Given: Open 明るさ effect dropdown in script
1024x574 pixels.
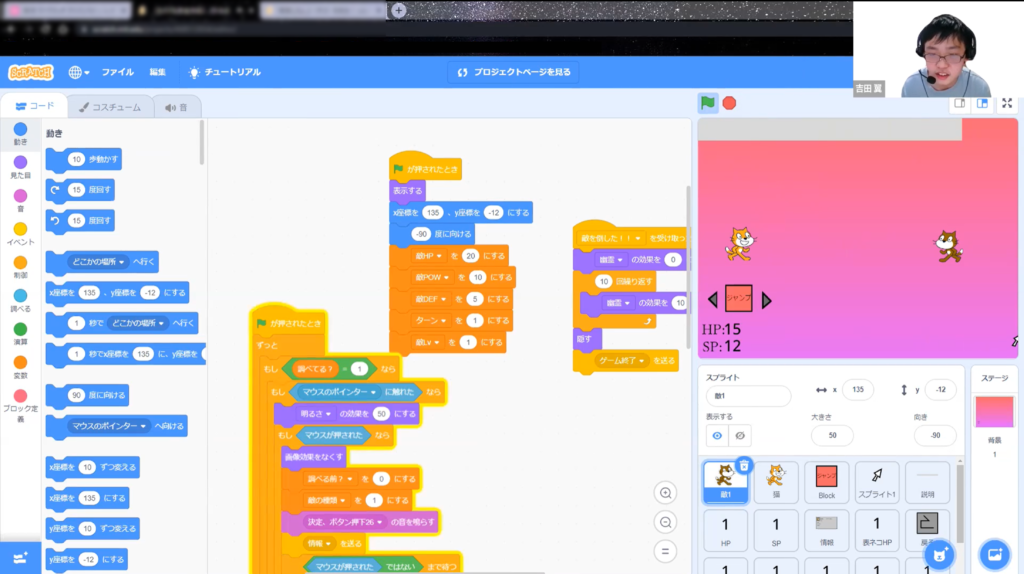Looking at the screenshot, I should [315, 414].
